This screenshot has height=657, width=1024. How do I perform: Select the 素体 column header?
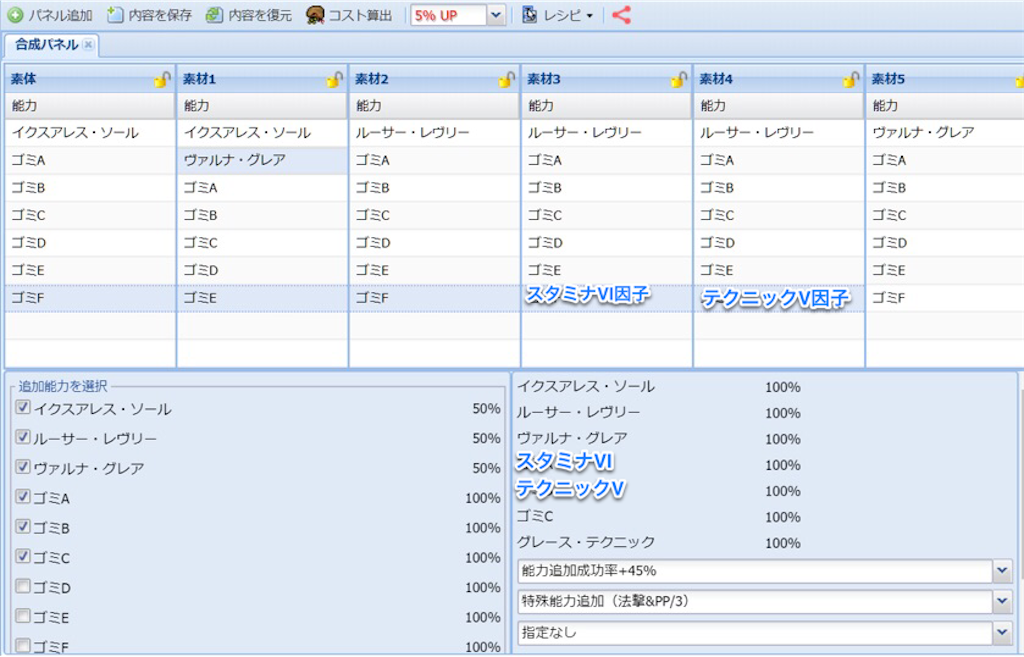click(x=90, y=79)
